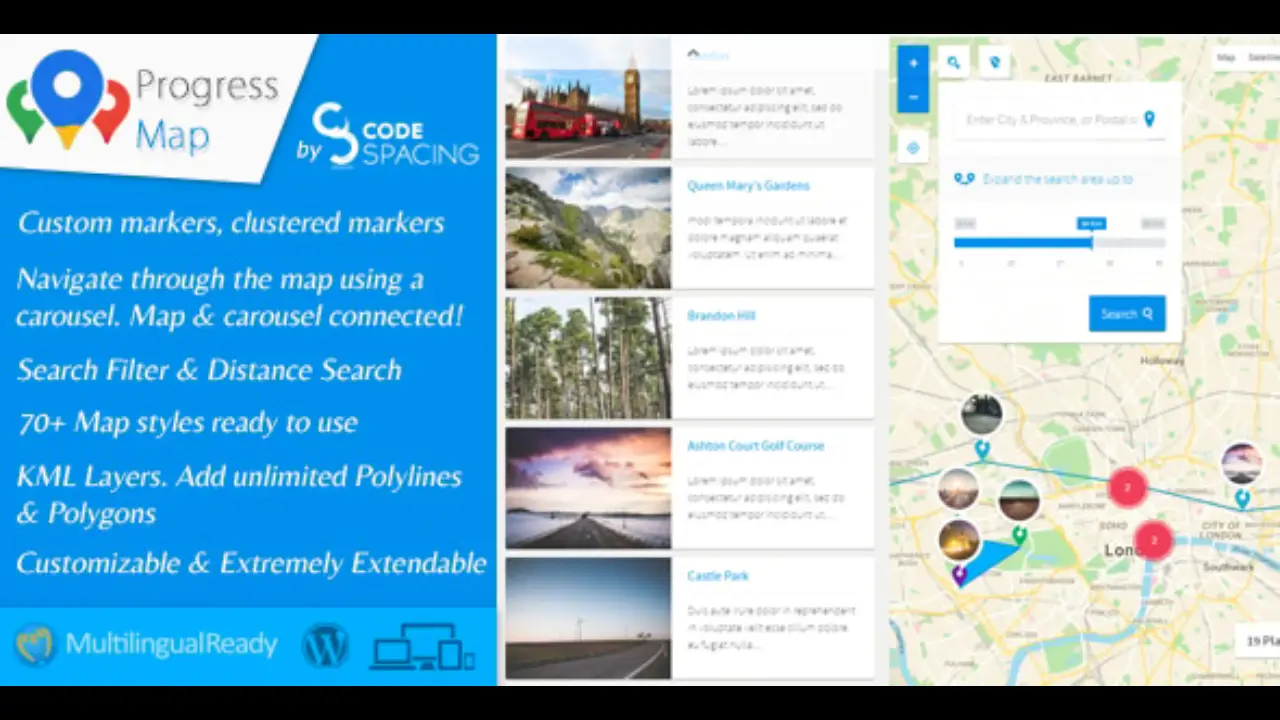Click the map pin filter icon

pos(994,62)
